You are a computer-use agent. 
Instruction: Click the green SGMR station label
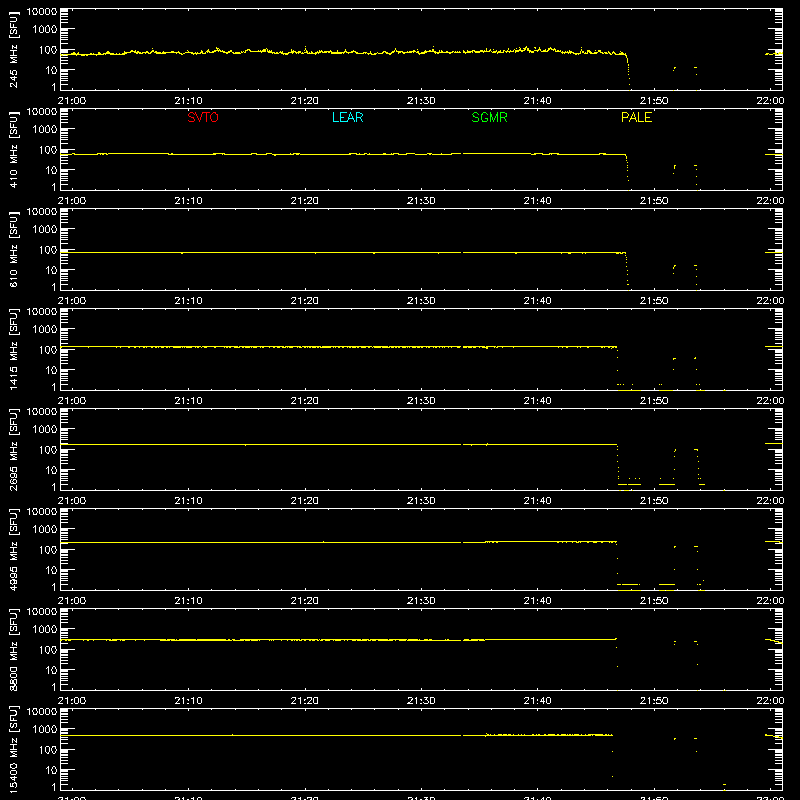[x=489, y=117]
